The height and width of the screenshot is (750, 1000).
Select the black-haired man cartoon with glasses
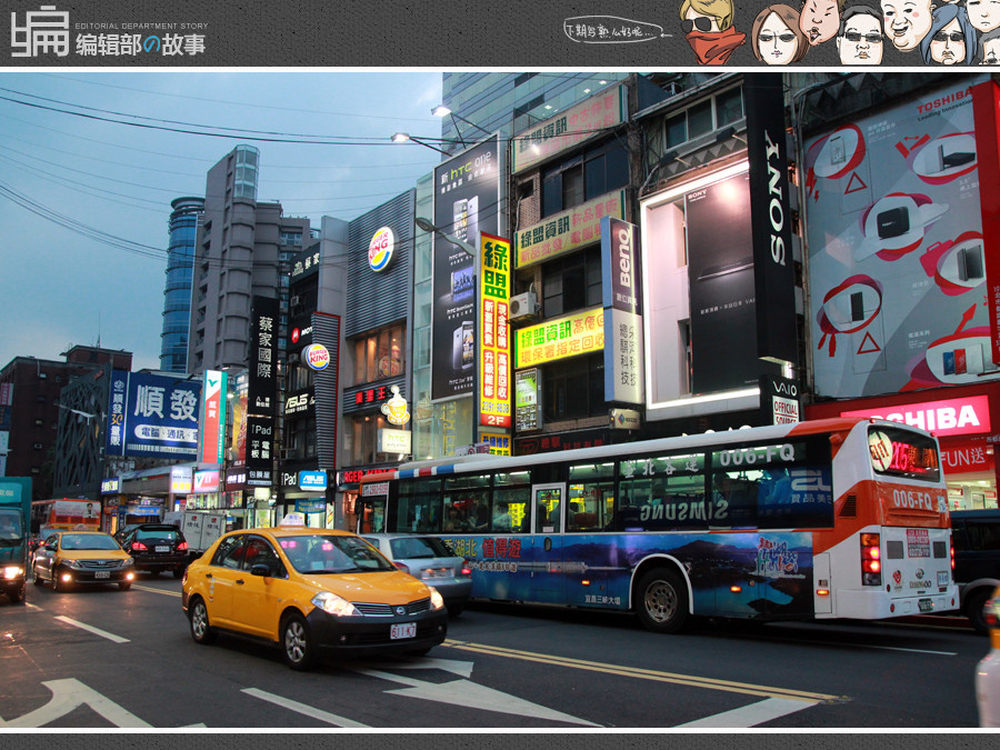coord(860,36)
